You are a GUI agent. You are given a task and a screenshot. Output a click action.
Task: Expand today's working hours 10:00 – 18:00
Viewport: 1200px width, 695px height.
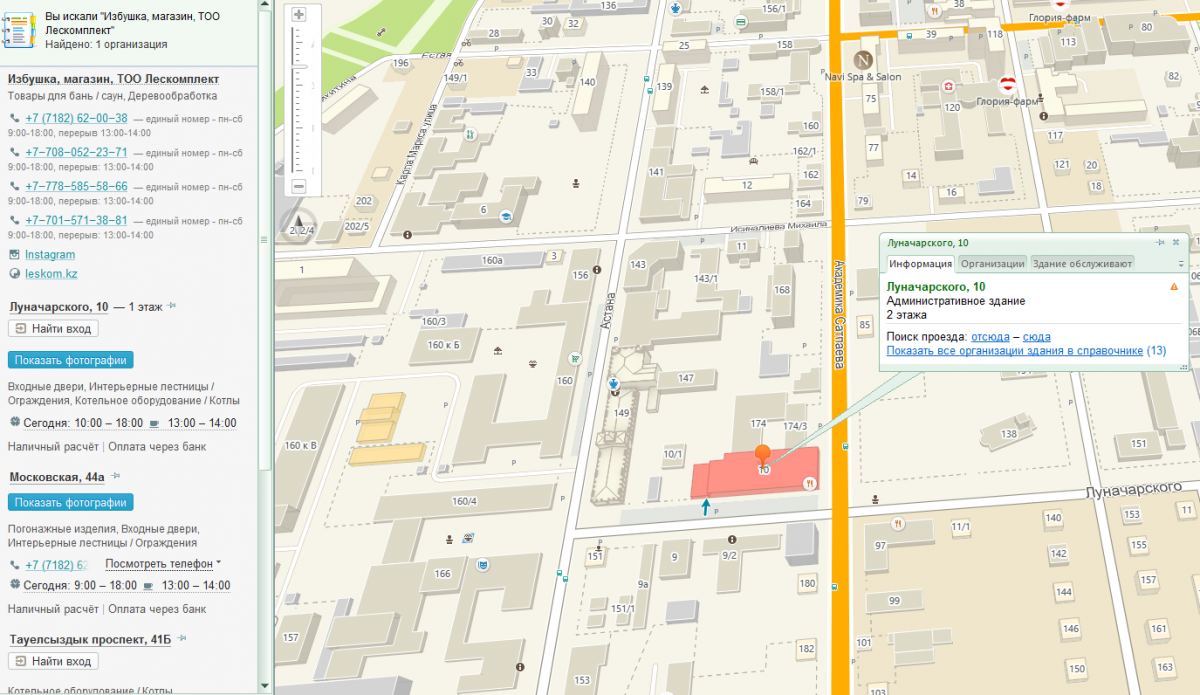point(122,423)
